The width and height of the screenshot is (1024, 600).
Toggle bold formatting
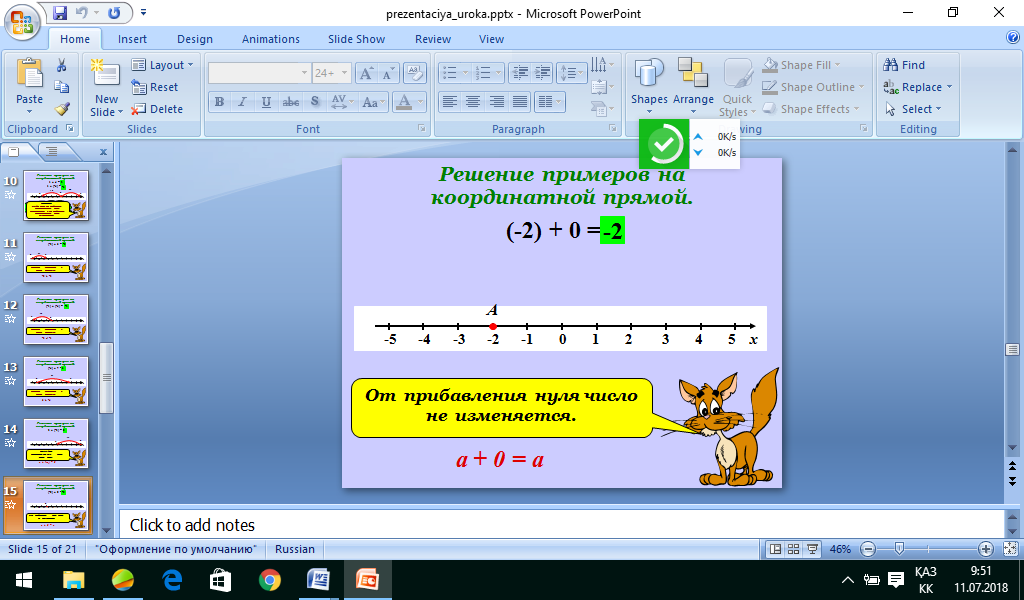coord(219,102)
